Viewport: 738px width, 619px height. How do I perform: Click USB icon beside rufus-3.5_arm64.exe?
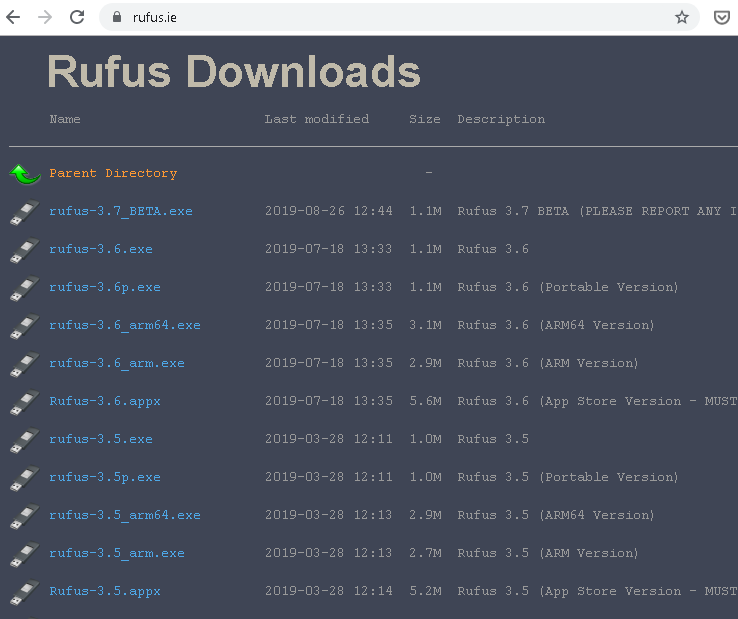[24, 516]
